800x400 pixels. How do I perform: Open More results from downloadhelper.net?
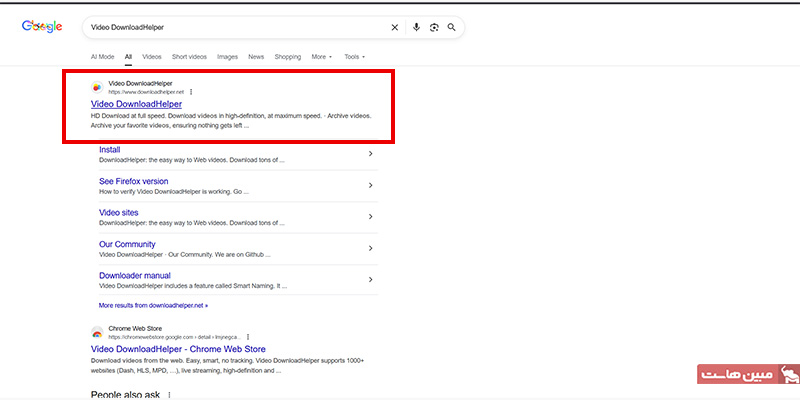[153, 304]
